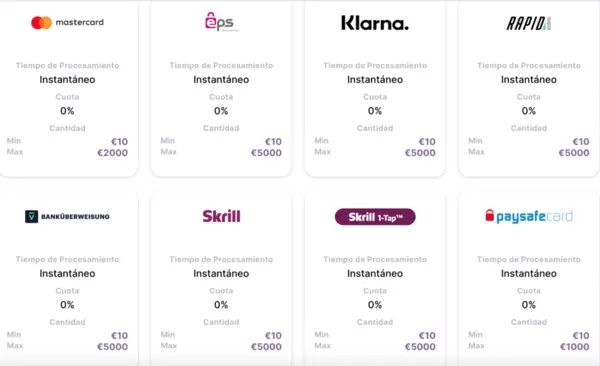The image size is (600, 366).
Task: Click the 0% fee on eps card
Action: point(221,111)
